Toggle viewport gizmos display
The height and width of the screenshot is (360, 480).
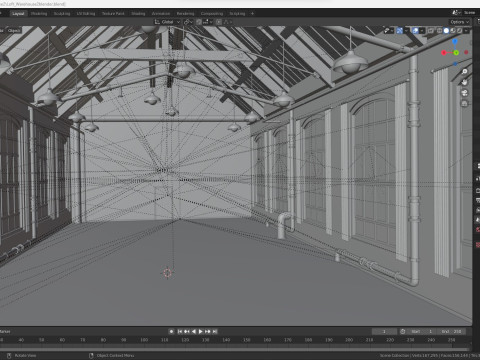400,31
